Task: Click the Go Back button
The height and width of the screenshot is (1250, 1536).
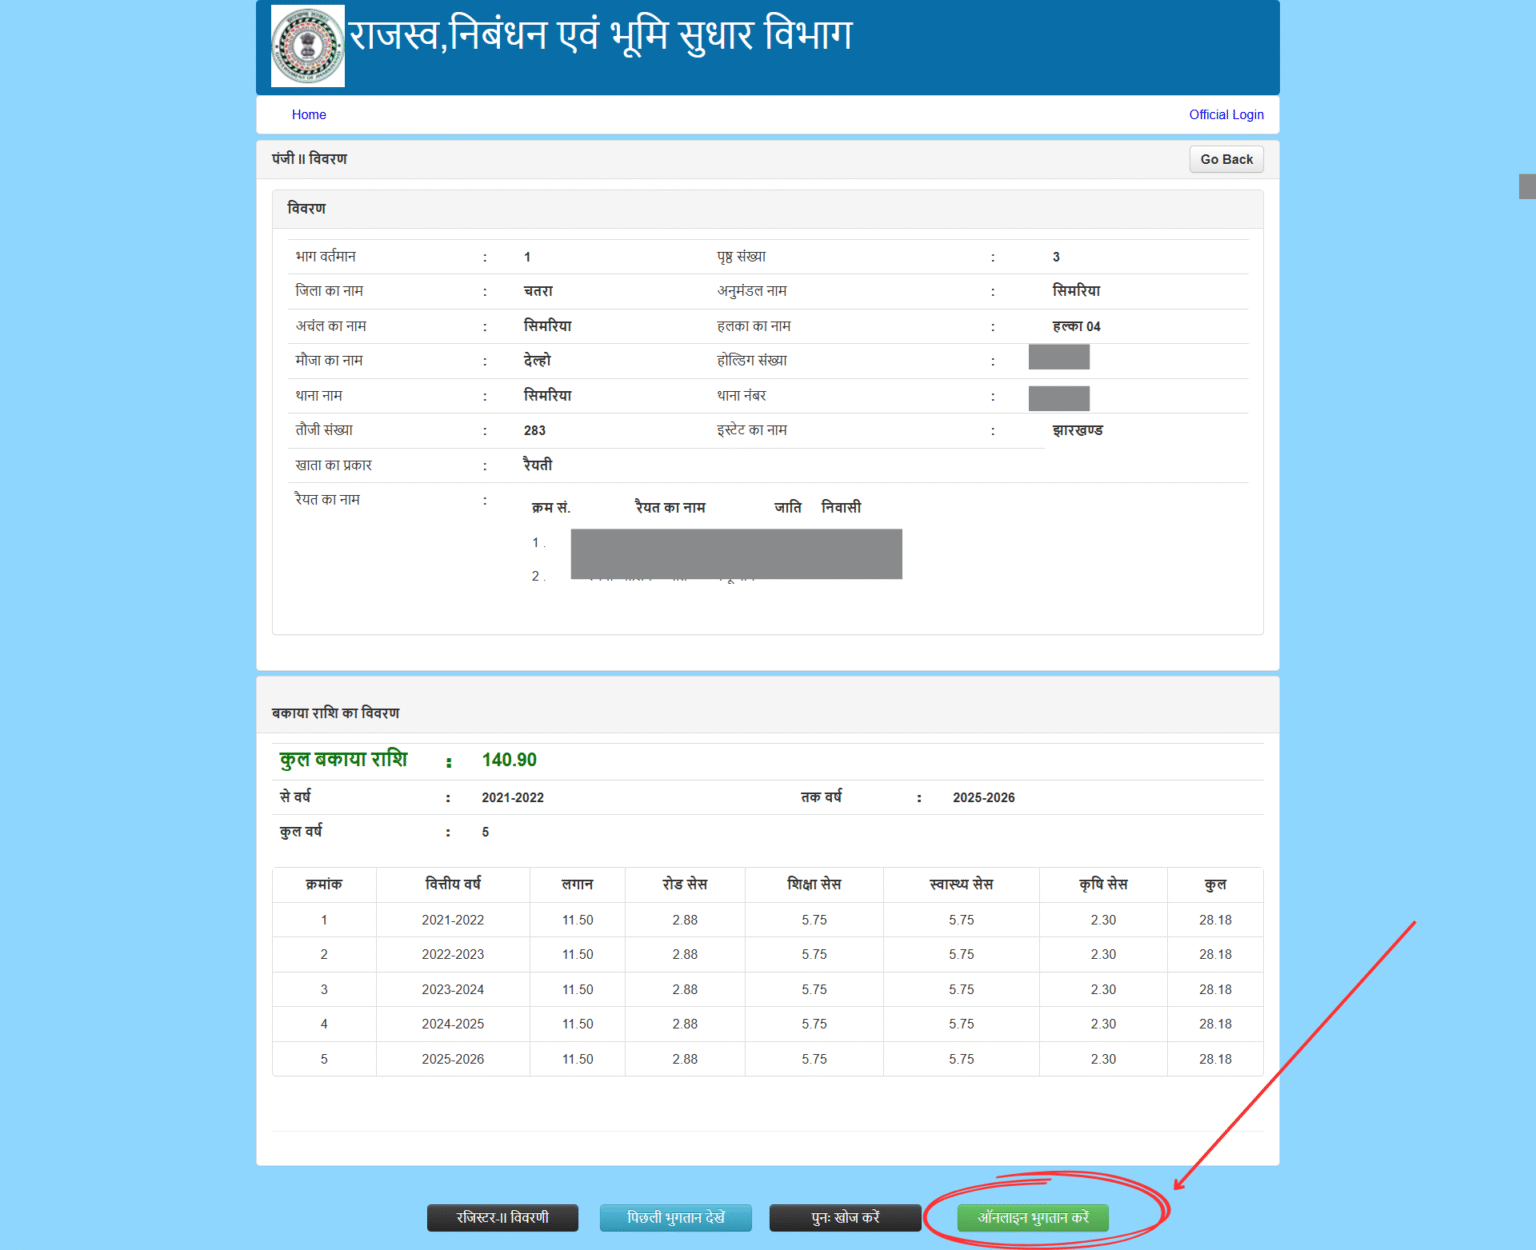Action: (x=1226, y=158)
